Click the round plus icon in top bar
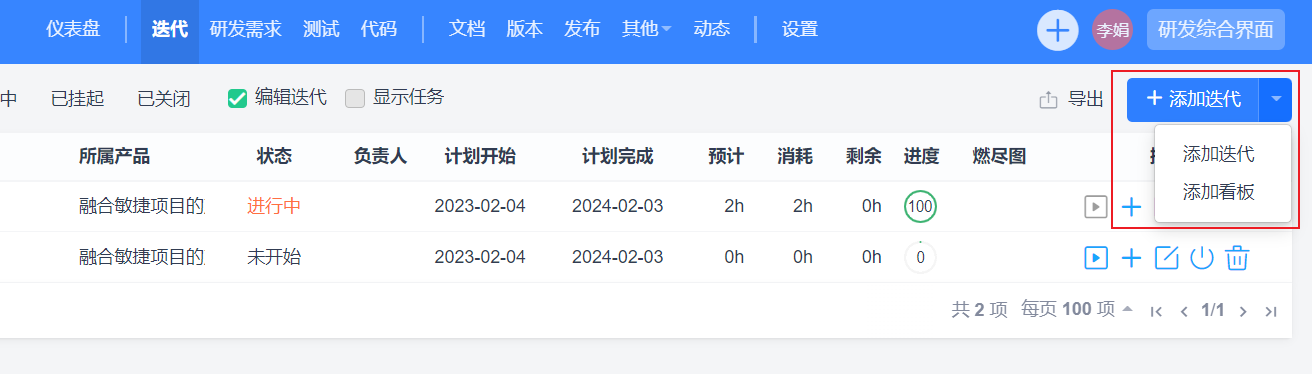This screenshot has width=1312, height=374. click(1057, 30)
